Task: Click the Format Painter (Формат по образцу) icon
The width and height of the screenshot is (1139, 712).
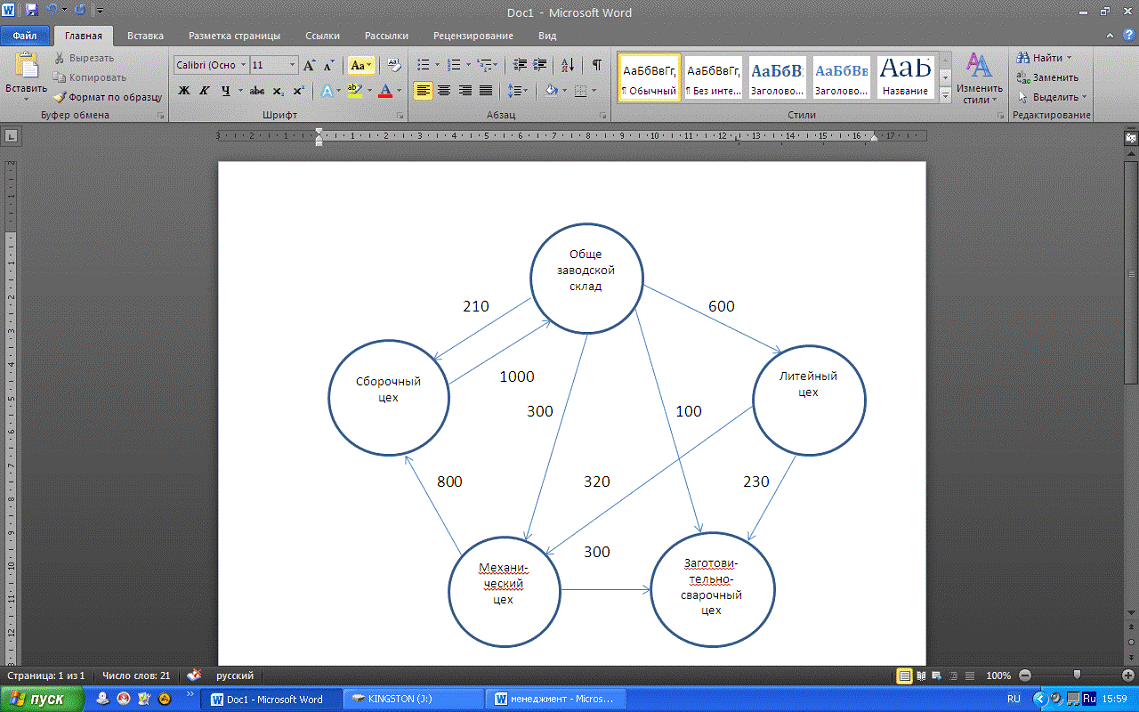Action: tap(60, 97)
